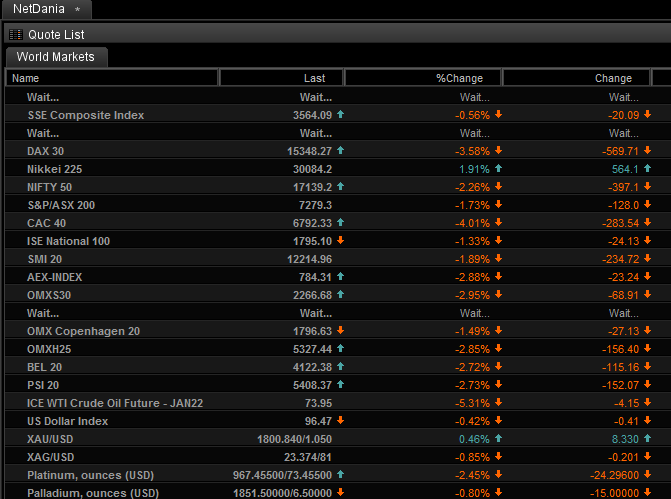Click ISE National 100 last value 1795.10

[x=312, y=241]
